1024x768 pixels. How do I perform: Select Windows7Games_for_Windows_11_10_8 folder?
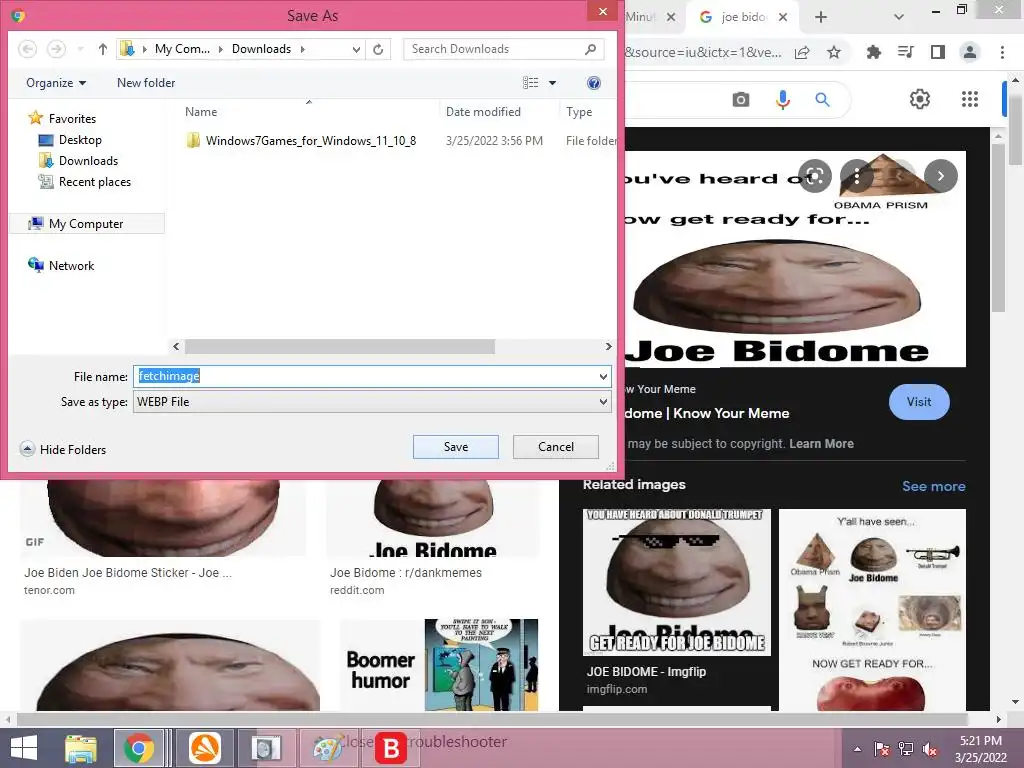point(311,140)
